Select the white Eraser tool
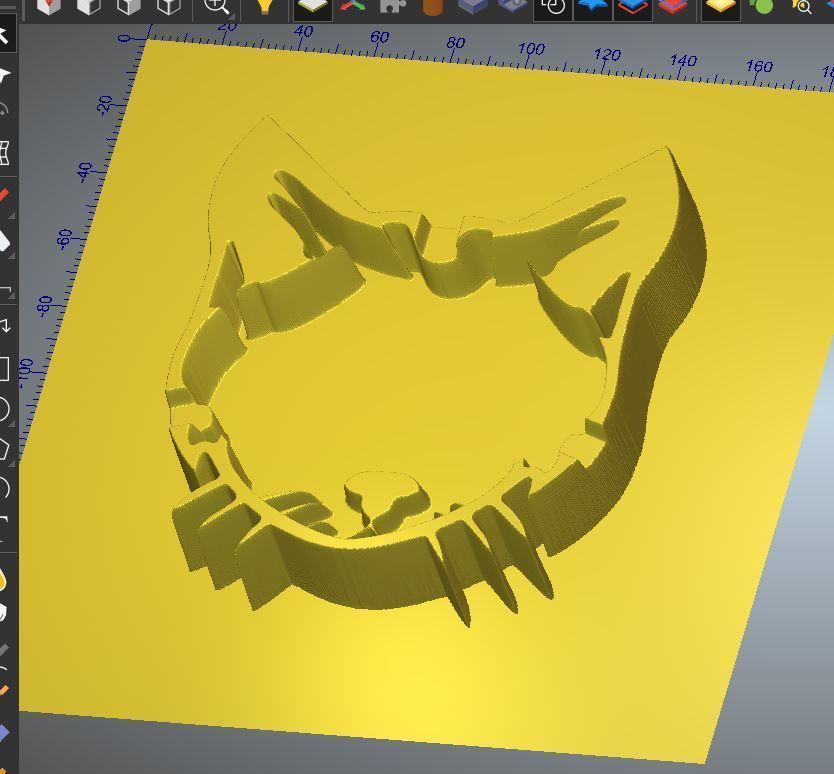 [4, 240]
